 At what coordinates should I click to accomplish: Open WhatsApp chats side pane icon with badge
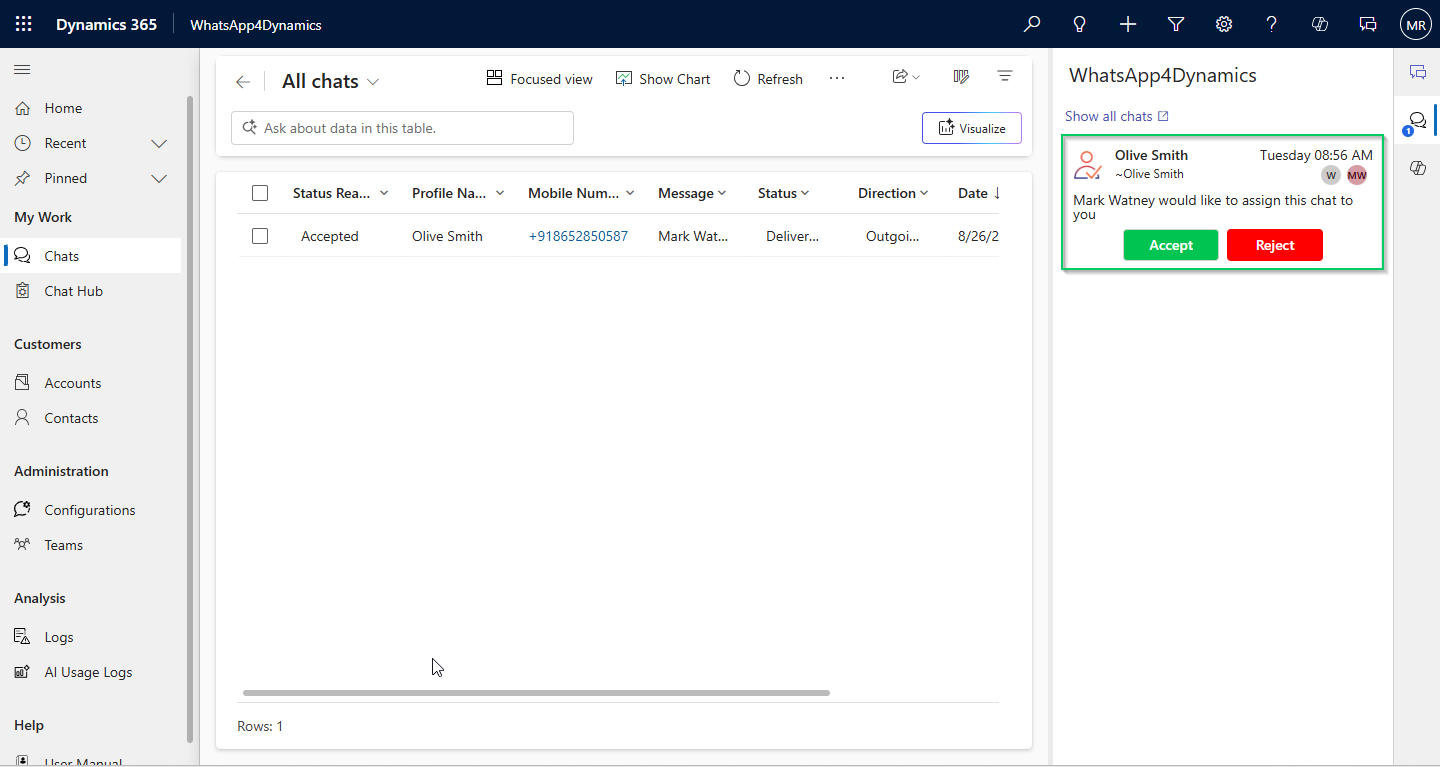[1416, 121]
